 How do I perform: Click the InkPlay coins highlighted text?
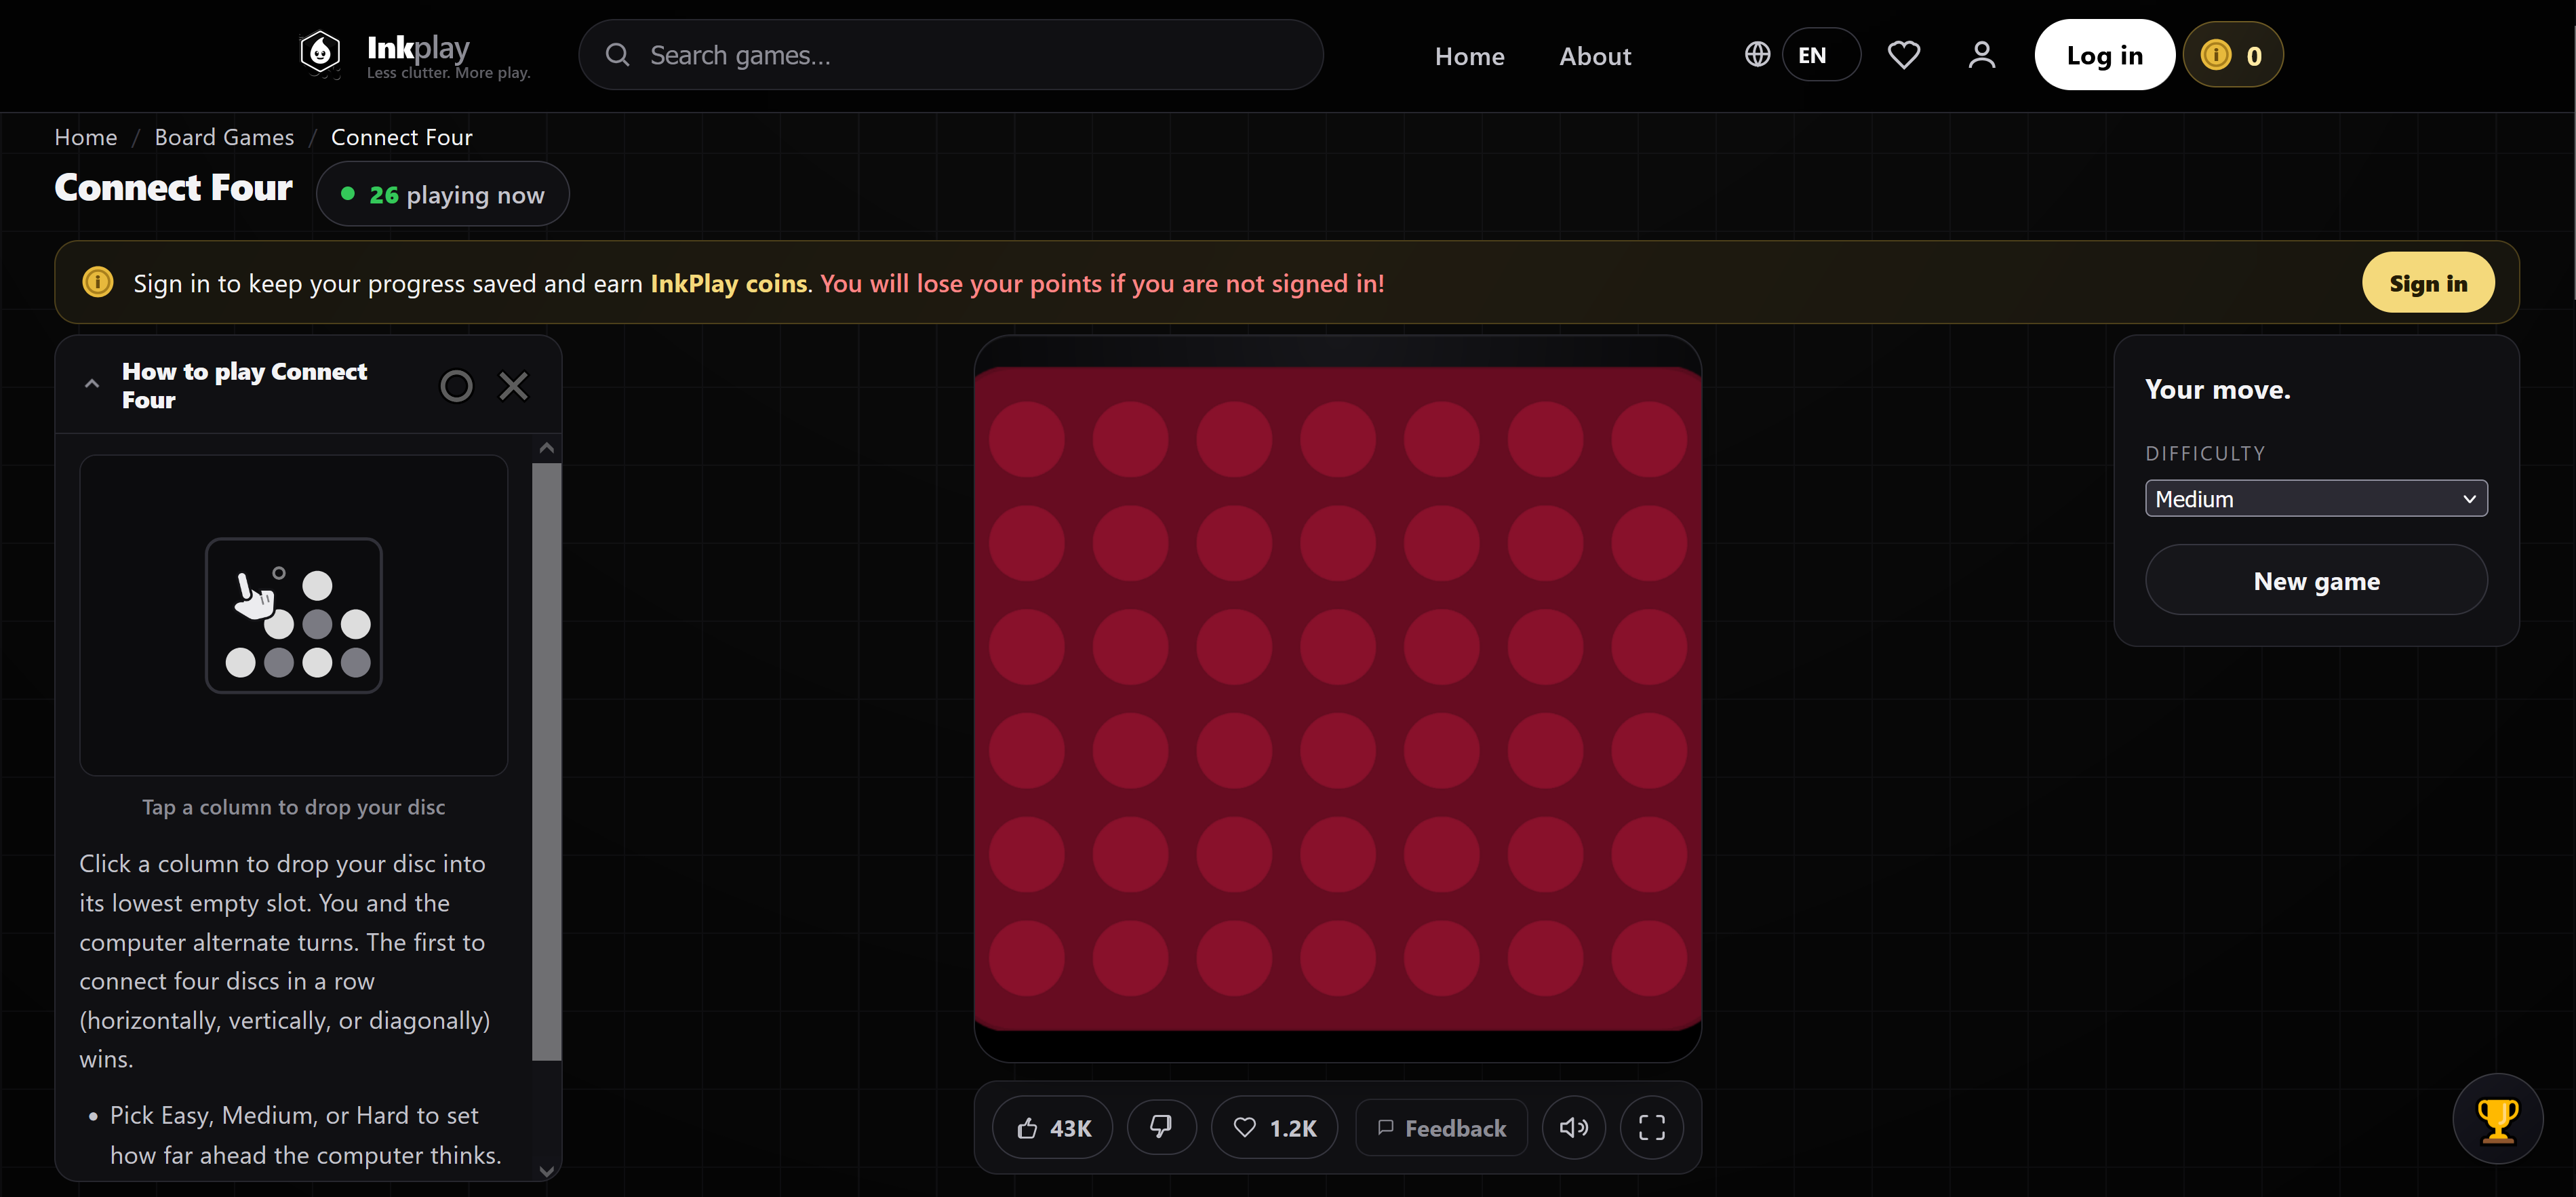(728, 283)
